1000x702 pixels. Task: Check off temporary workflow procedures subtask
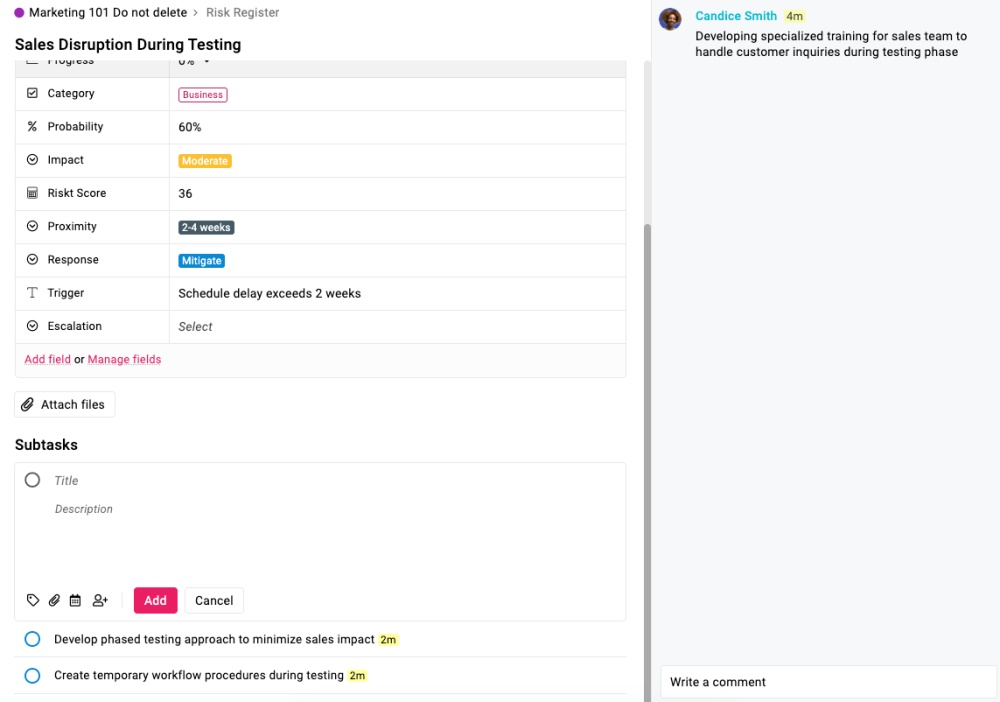(x=32, y=676)
